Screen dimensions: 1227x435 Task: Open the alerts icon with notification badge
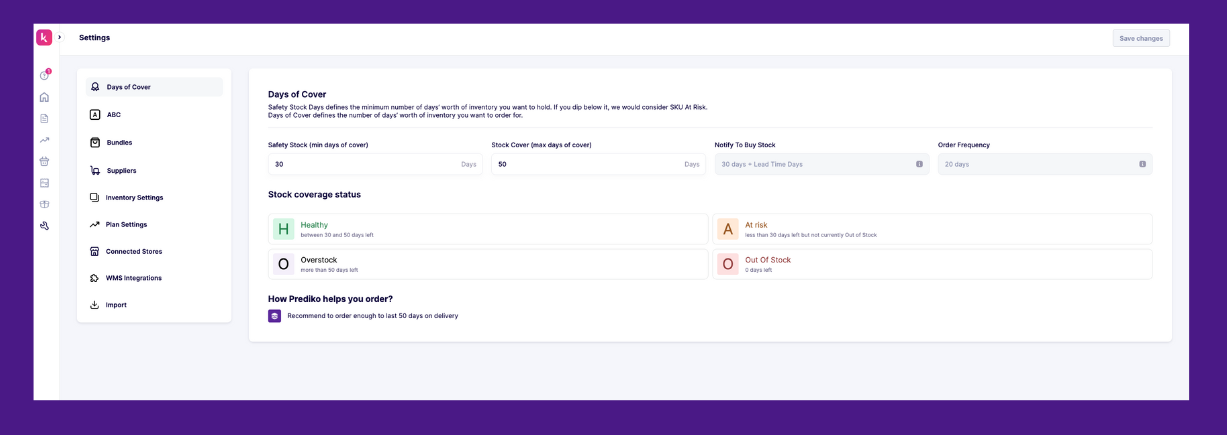coord(44,76)
